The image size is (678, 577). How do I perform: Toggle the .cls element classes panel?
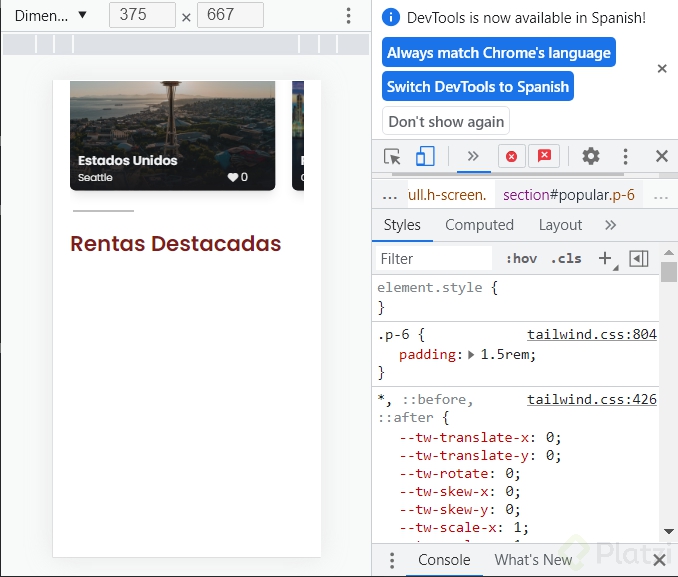tap(566, 258)
